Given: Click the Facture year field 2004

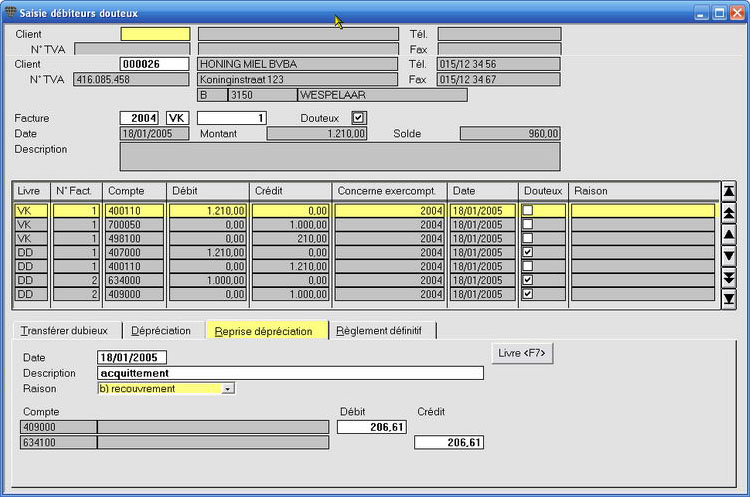Looking at the screenshot, I should (139, 118).
